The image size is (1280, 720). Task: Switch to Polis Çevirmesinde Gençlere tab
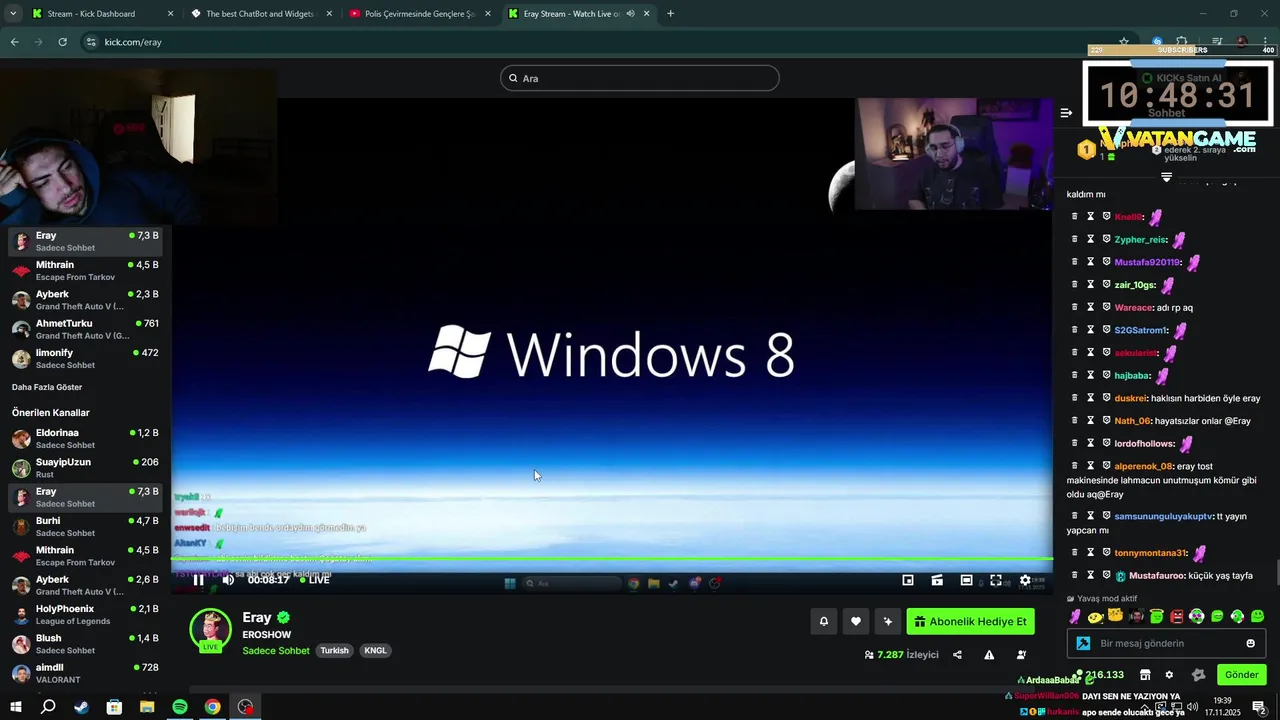pos(419,14)
